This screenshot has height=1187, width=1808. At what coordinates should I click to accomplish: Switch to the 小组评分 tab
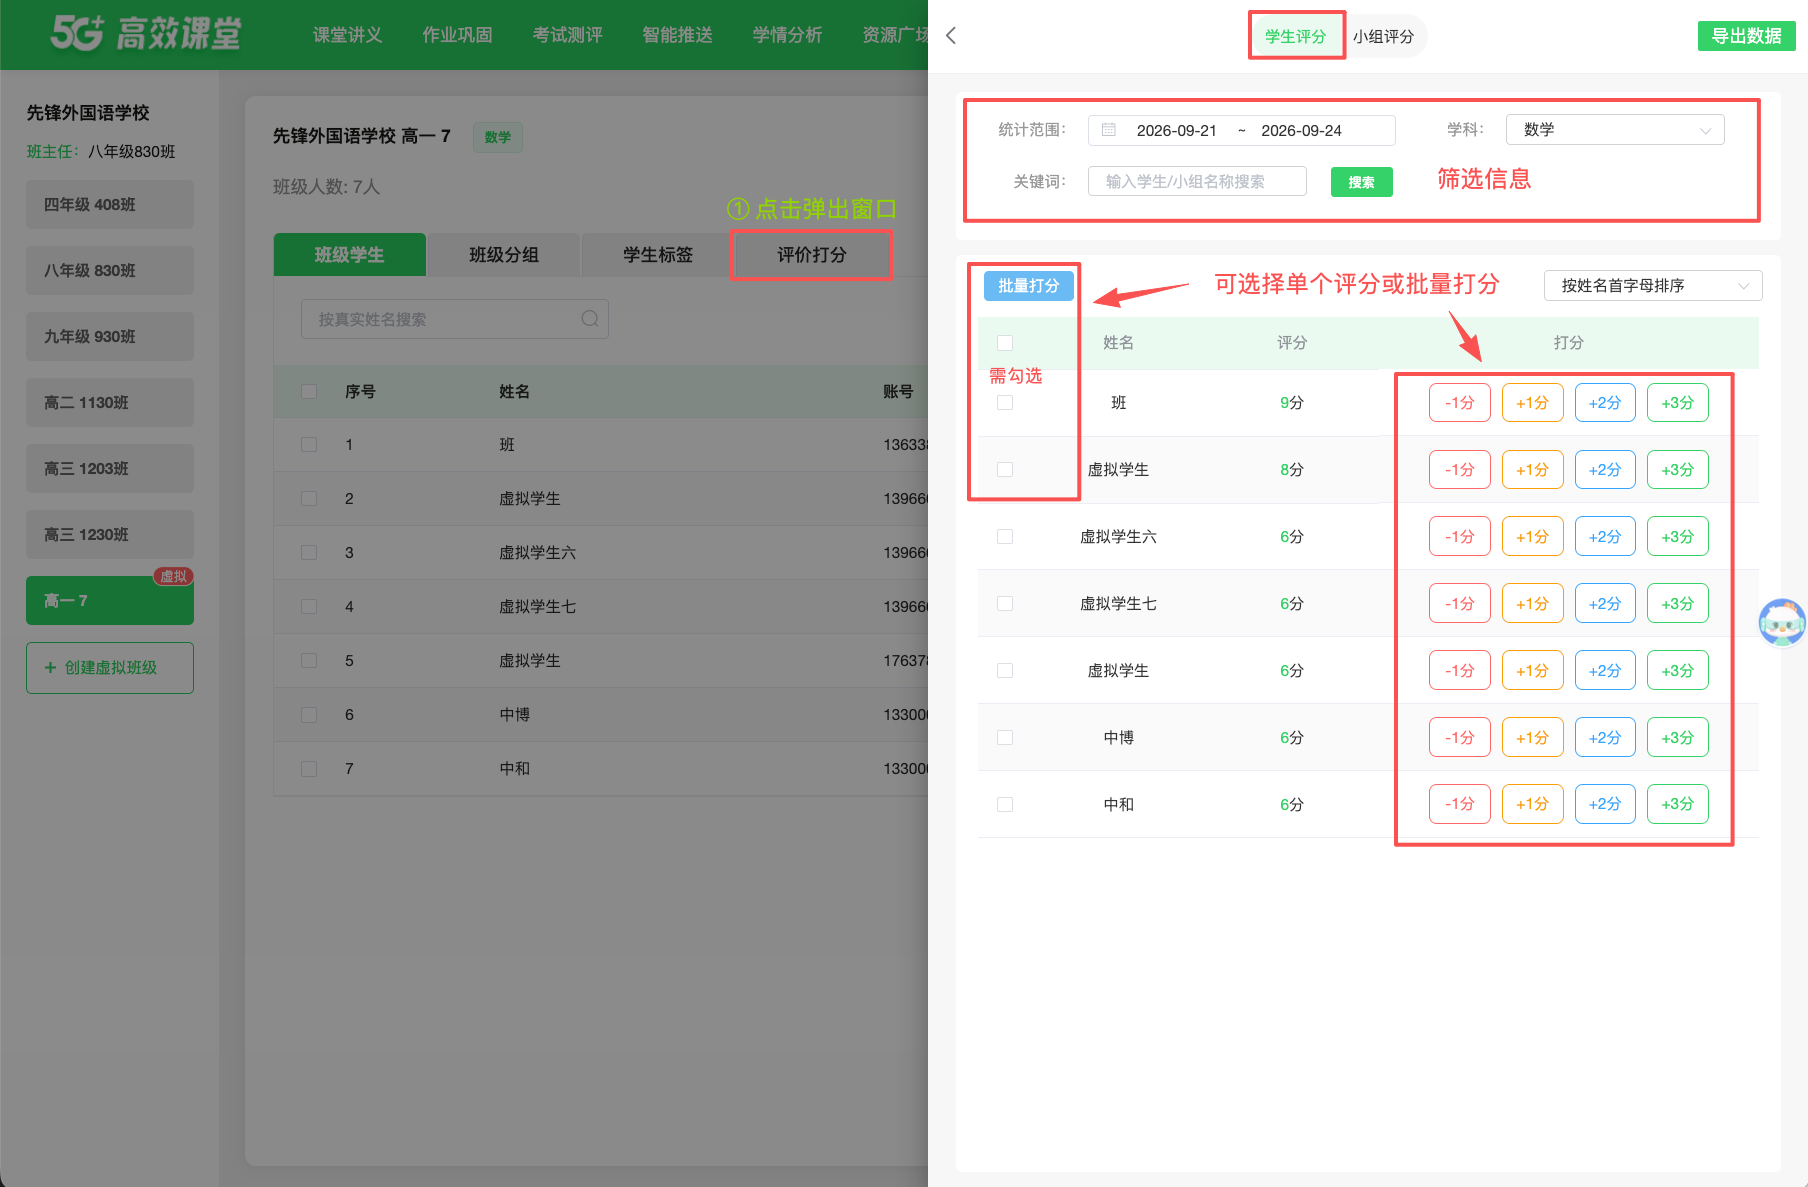(1383, 36)
